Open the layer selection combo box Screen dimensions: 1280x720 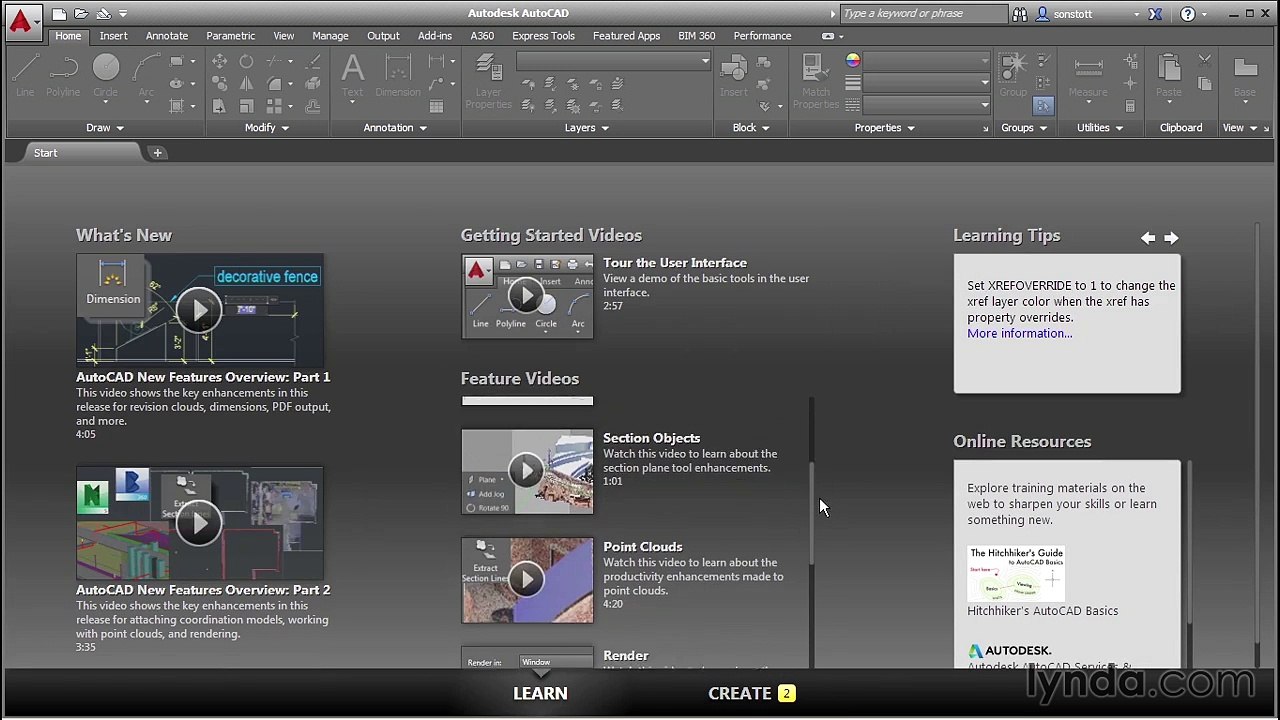[613, 61]
